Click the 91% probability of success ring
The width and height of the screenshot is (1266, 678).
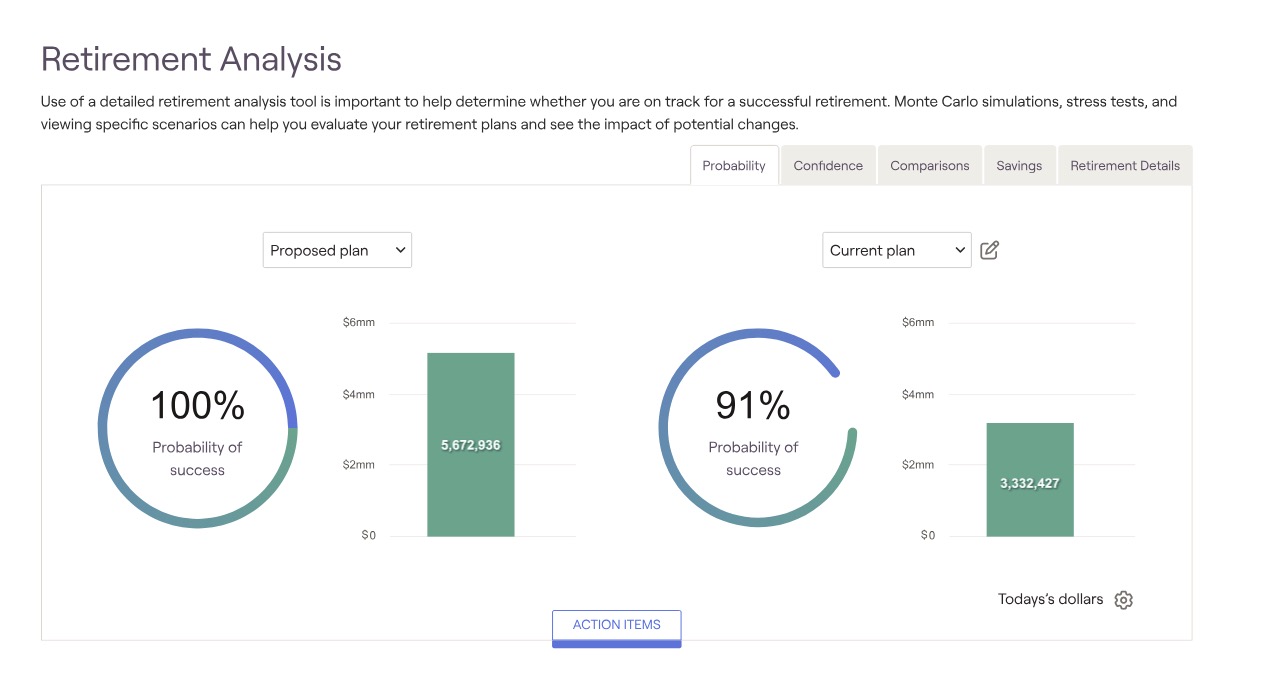[757, 427]
